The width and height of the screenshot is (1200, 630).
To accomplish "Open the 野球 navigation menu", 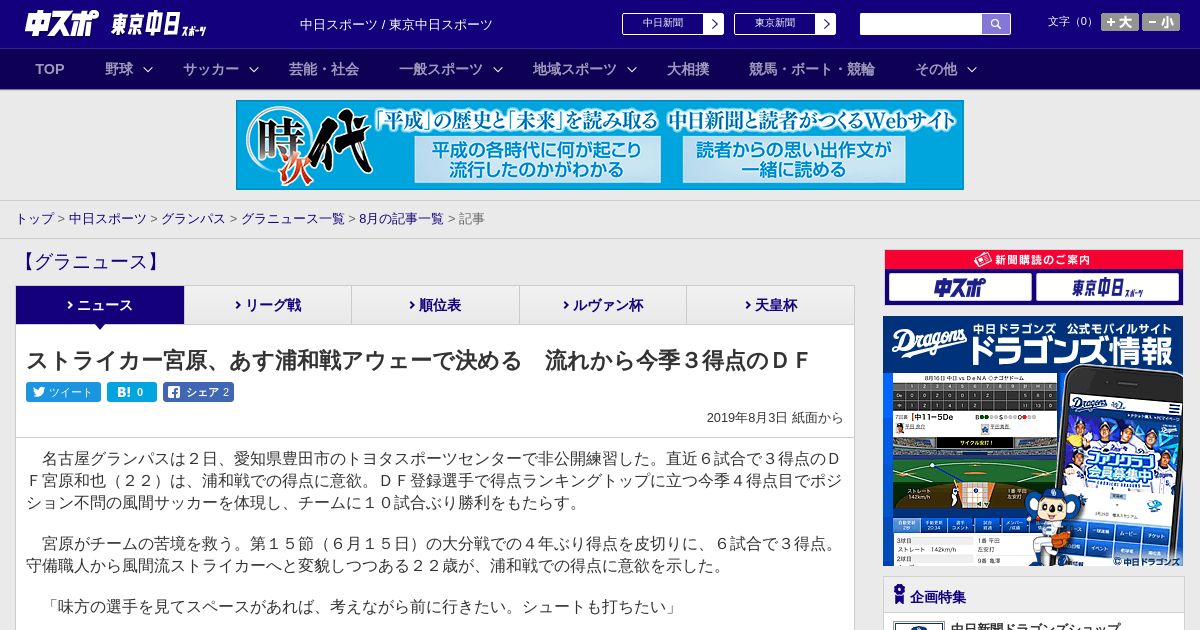I will (119, 69).
